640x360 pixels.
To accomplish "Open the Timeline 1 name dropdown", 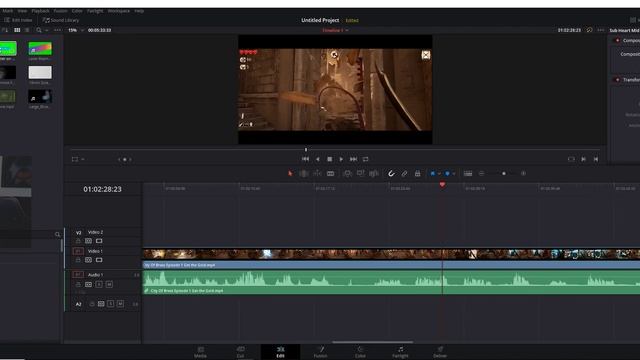I will [336, 30].
